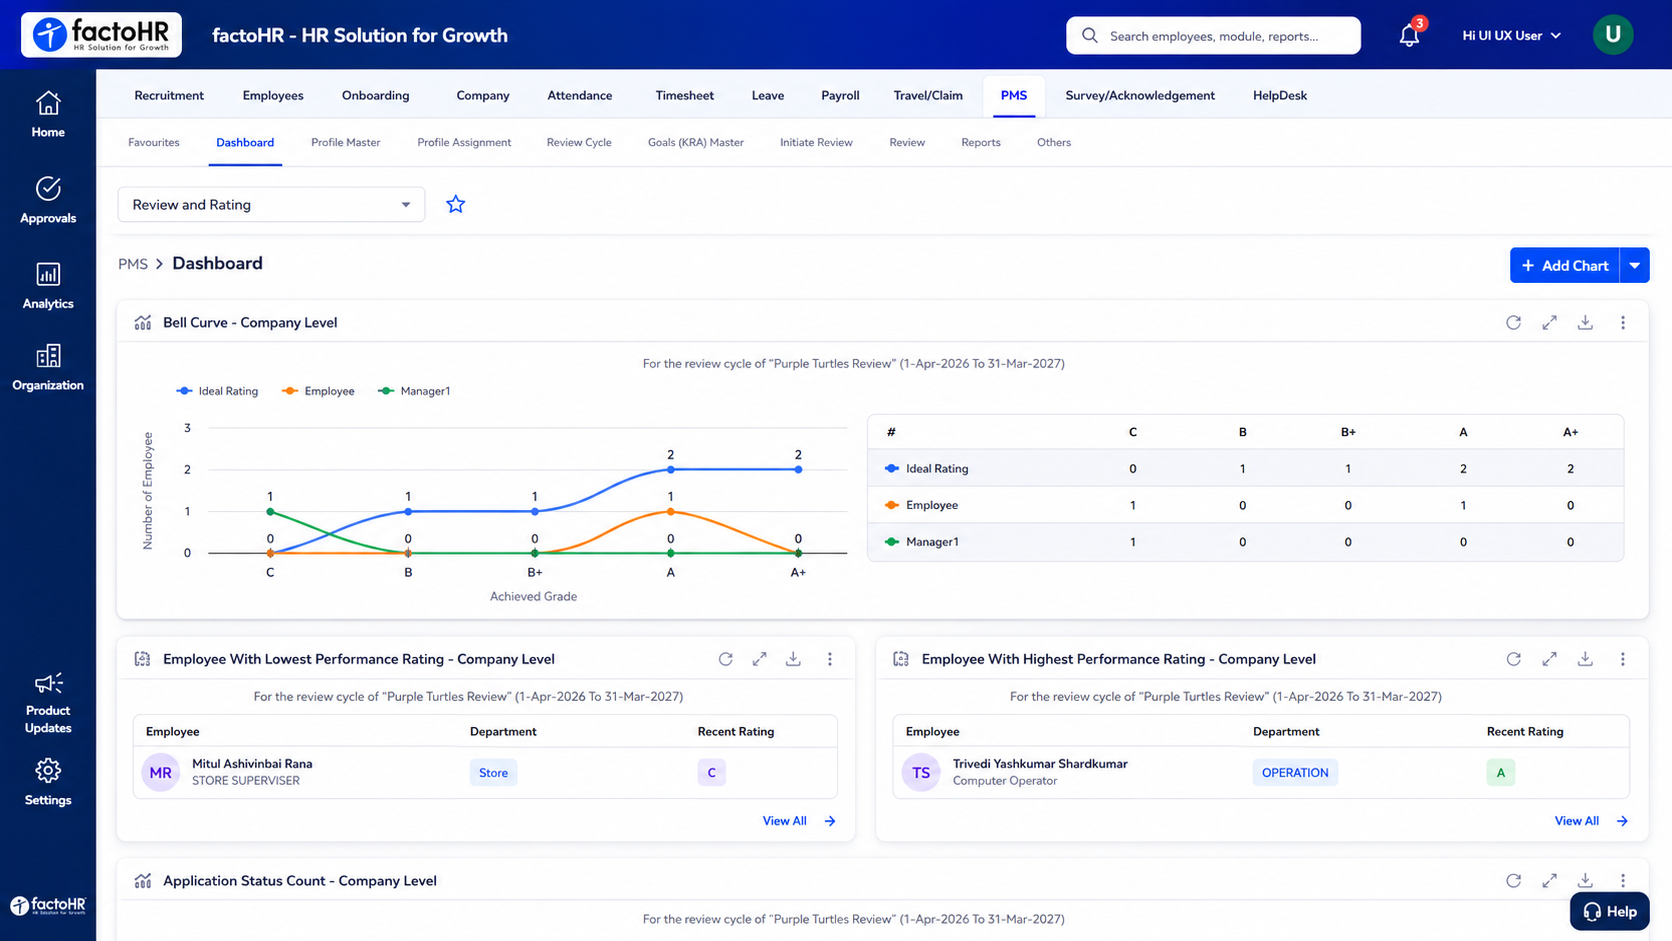Open Analytics in the sidebar
This screenshot has width=1672, height=941.
[x=48, y=286]
